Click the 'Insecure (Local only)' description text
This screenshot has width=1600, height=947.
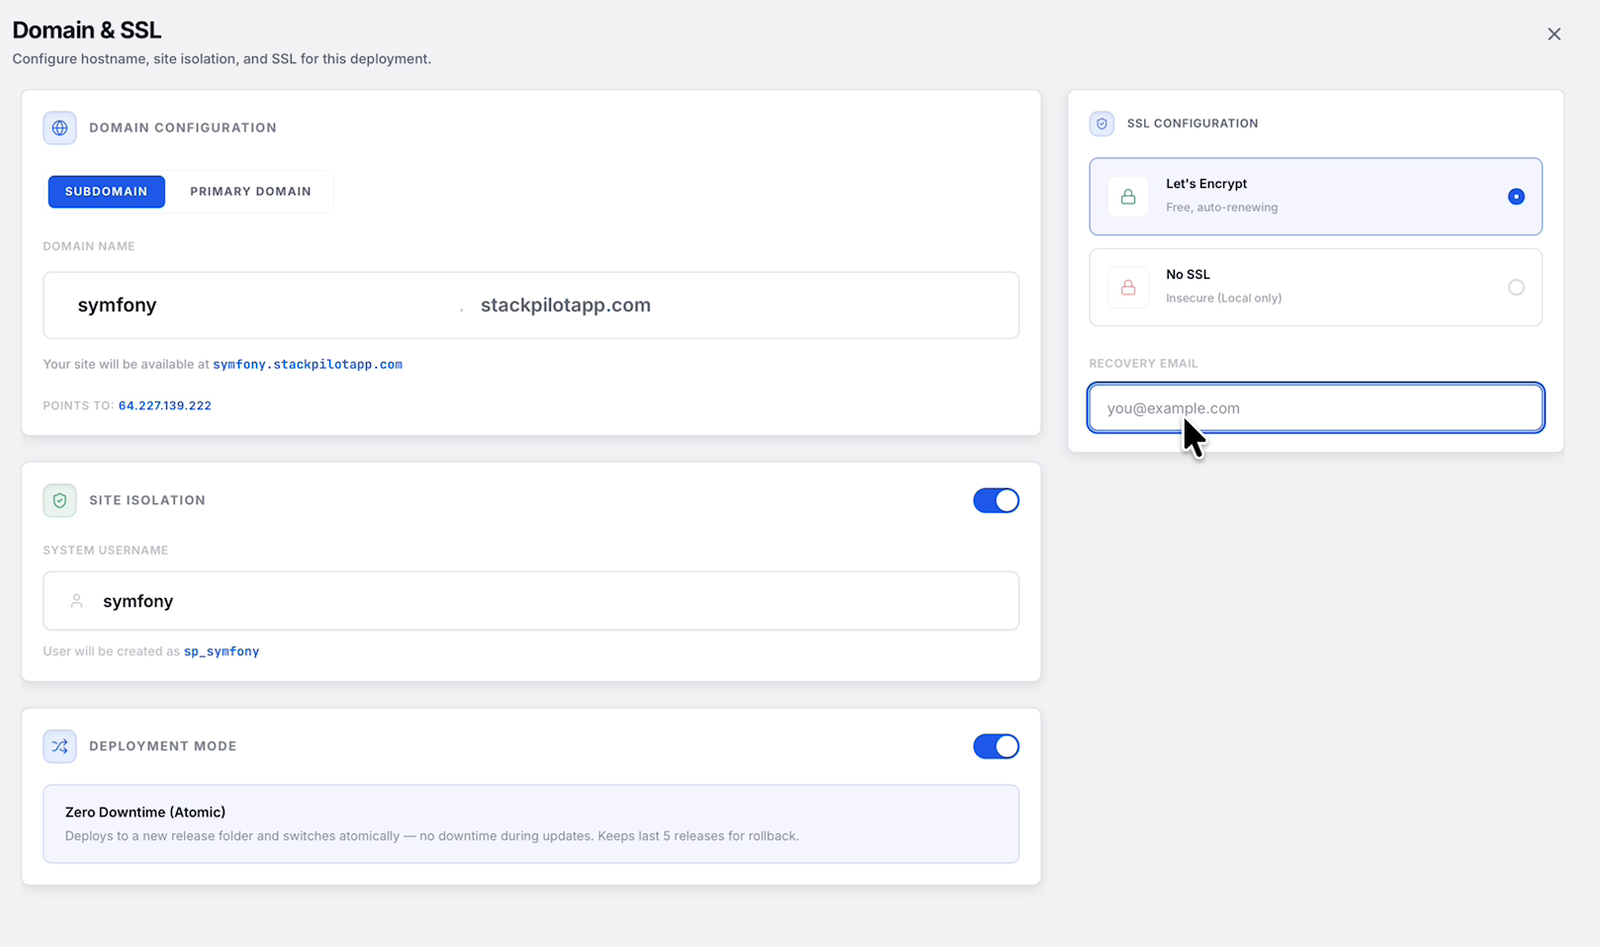click(1224, 298)
